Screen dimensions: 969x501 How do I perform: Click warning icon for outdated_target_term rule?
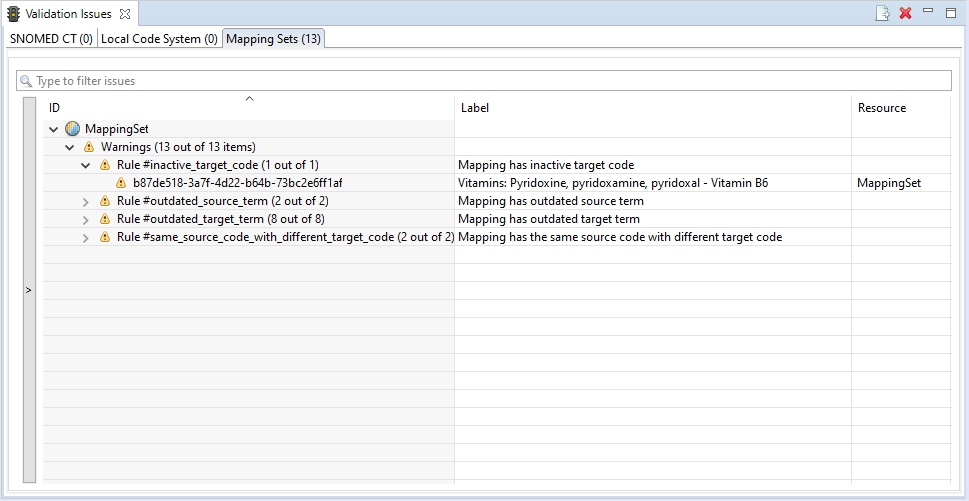click(104, 219)
